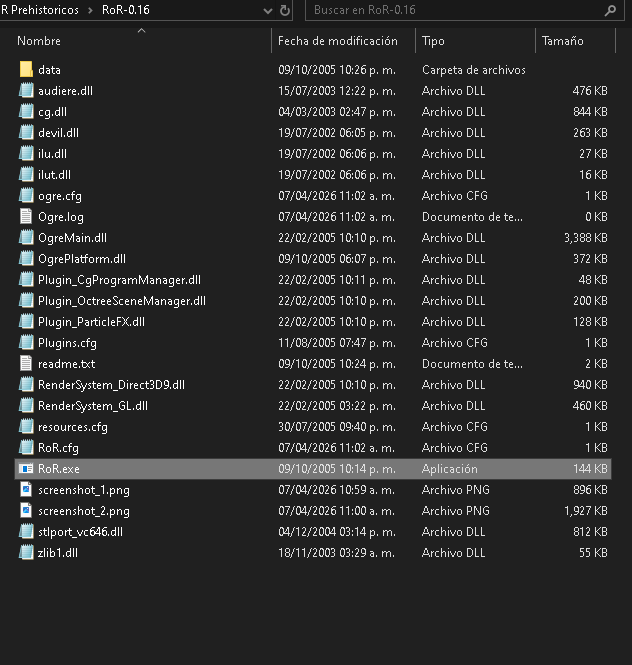Select the Ogre.log text file icon
632x665 pixels.
point(26,217)
